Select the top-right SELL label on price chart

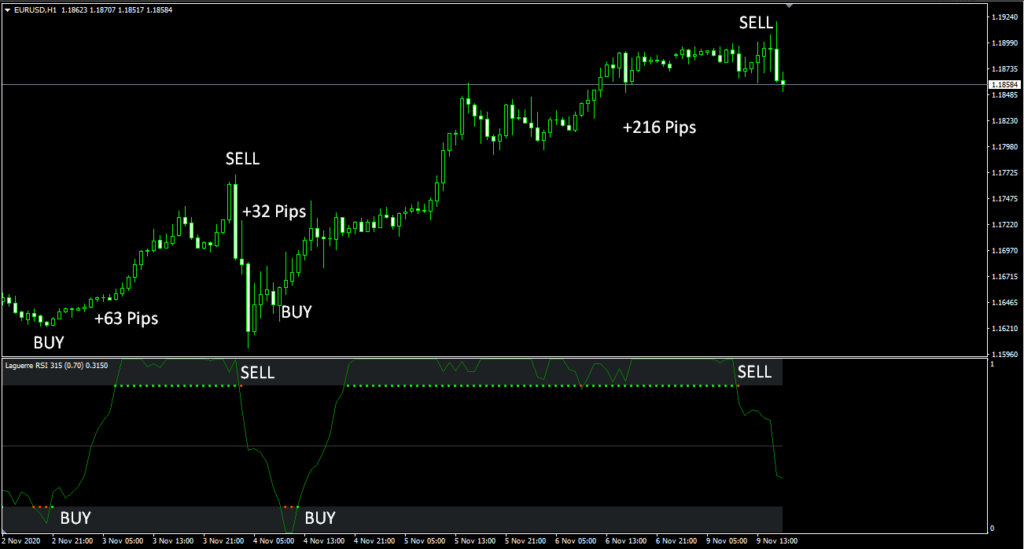coord(755,22)
